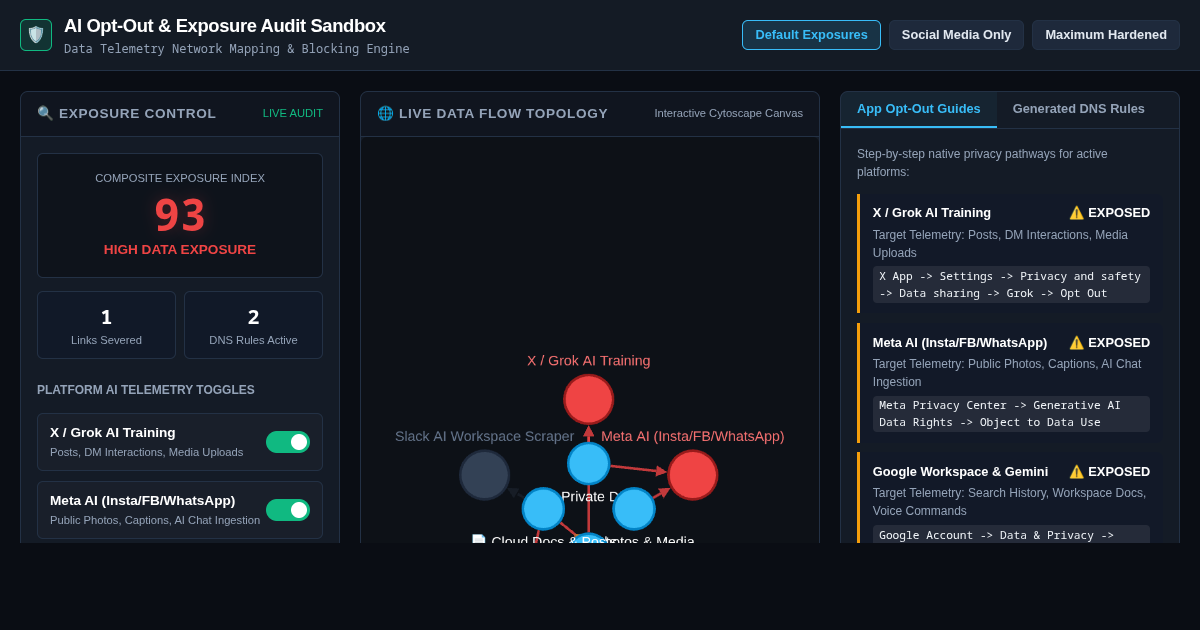The width and height of the screenshot is (1200, 630).
Task: Click the red Meta AI (Insta/FB/WhatsApp) node
Action: click(x=692, y=475)
